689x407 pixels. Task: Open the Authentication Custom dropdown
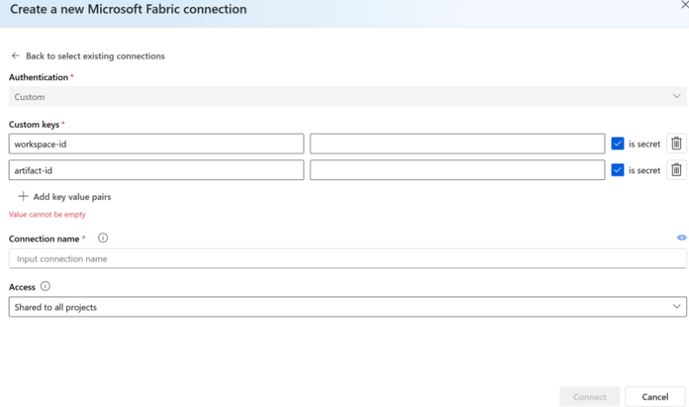pos(348,96)
